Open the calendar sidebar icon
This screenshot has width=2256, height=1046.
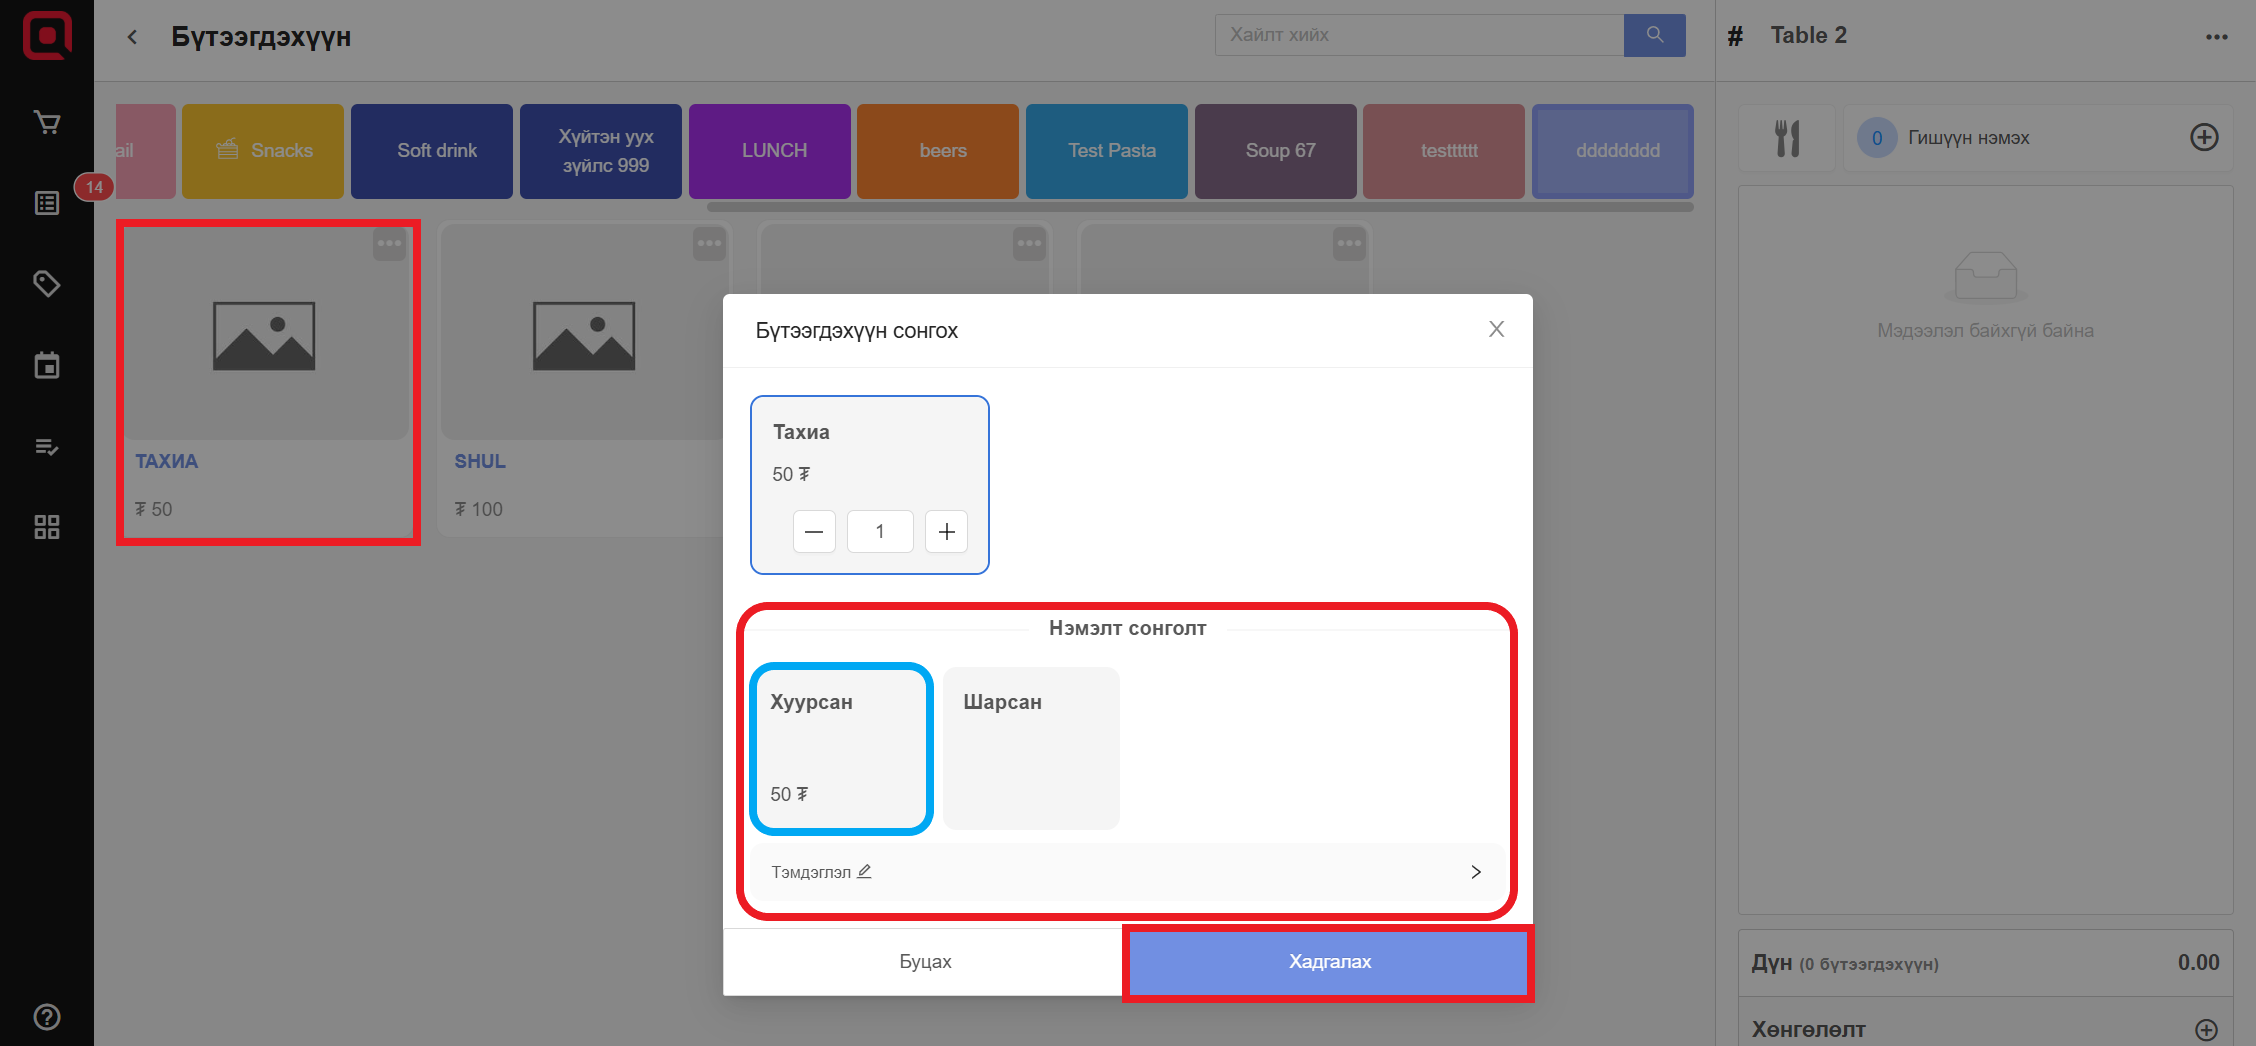click(47, 365)
